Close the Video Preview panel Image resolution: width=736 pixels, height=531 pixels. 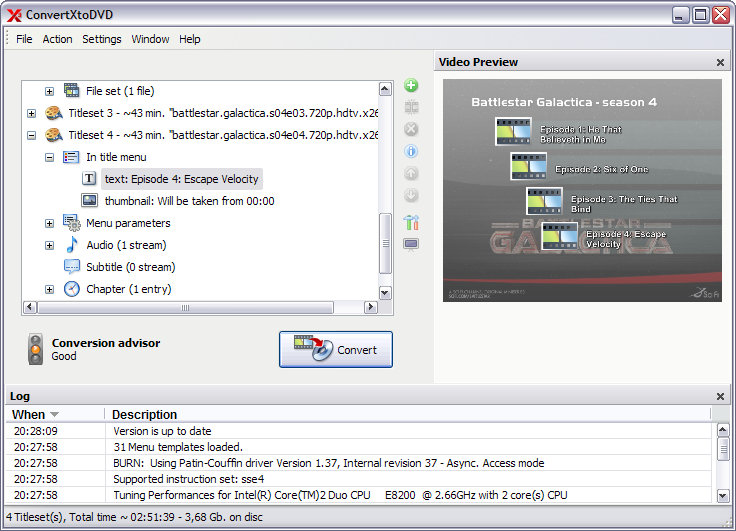click(x=720, y=62)
